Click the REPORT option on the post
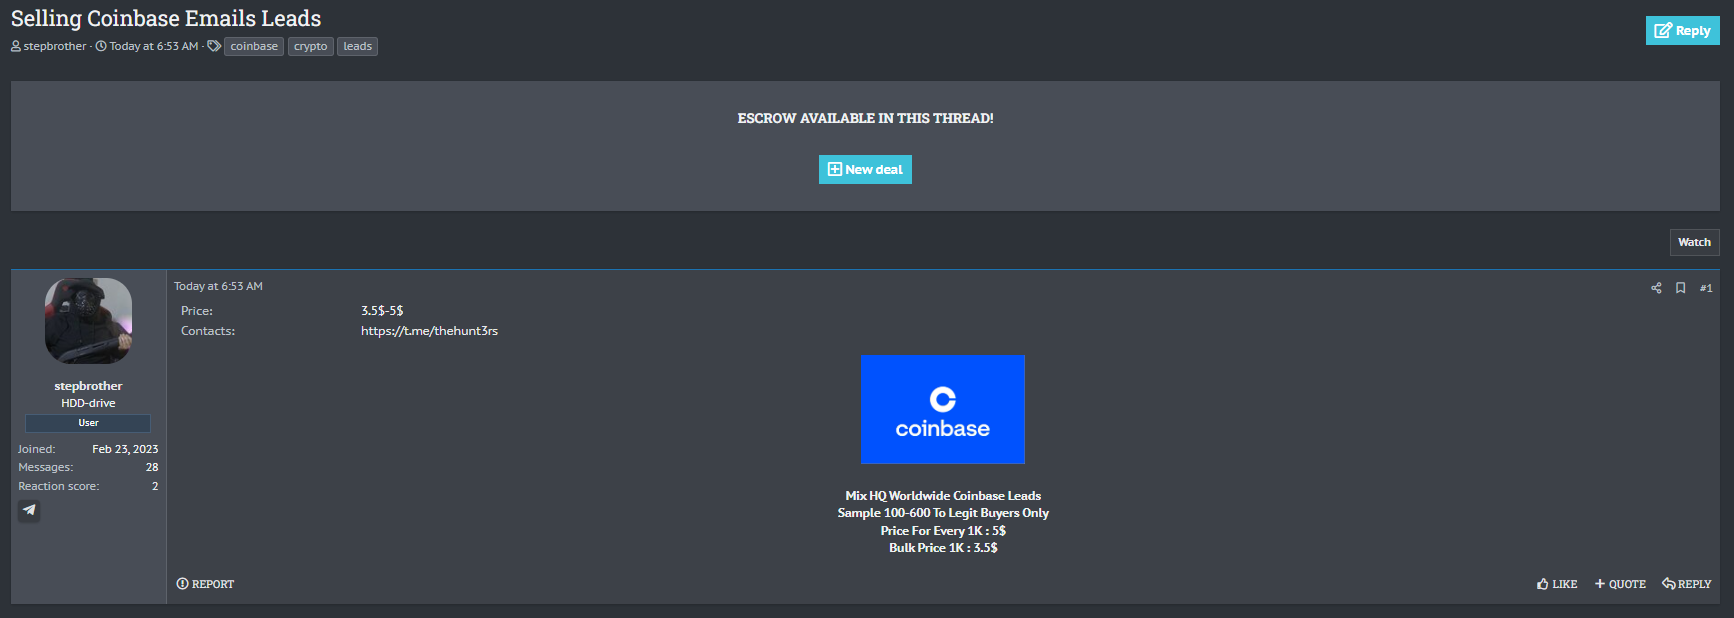Image resolution: width=1734 pixels, height=618 pixels. (x=205, y=584)
